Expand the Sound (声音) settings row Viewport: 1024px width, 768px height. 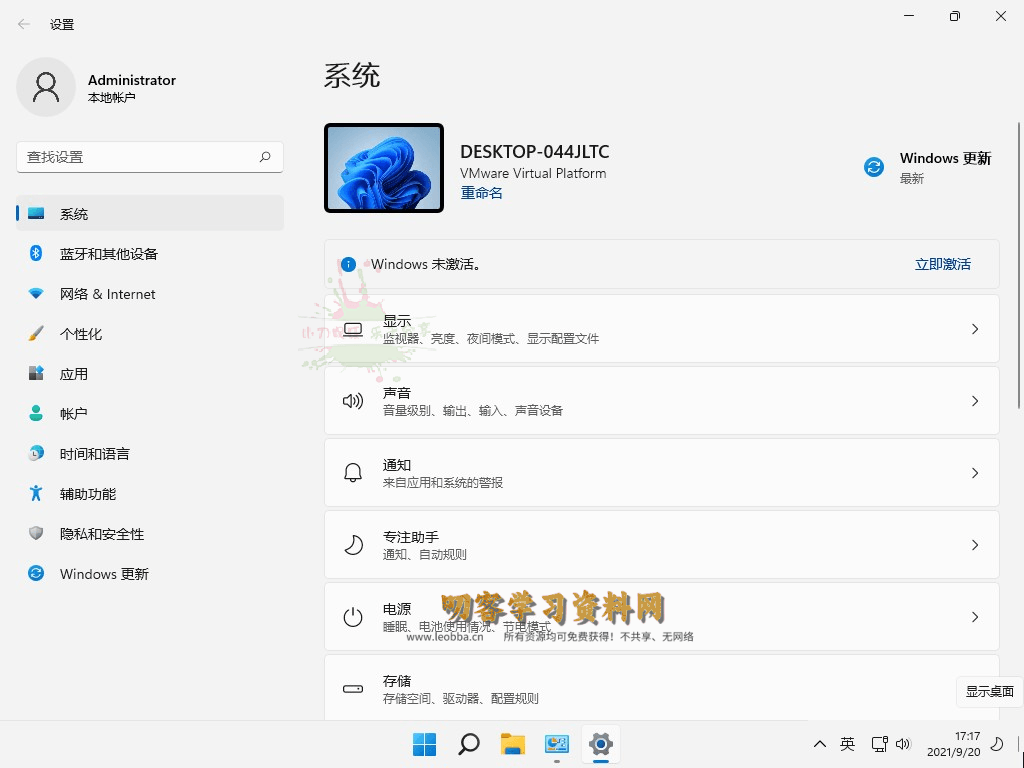[x=661, y=400]
